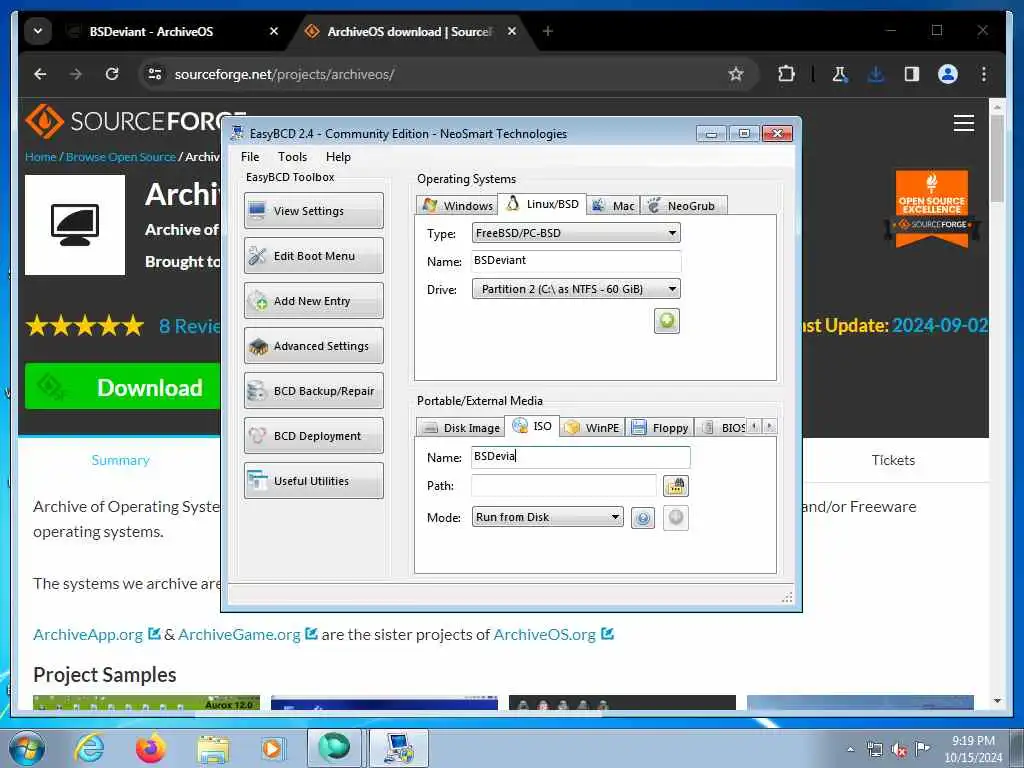1024x768 pixels.
Task: Open Edit Boot Menu section
Action: tap(313, 256)
